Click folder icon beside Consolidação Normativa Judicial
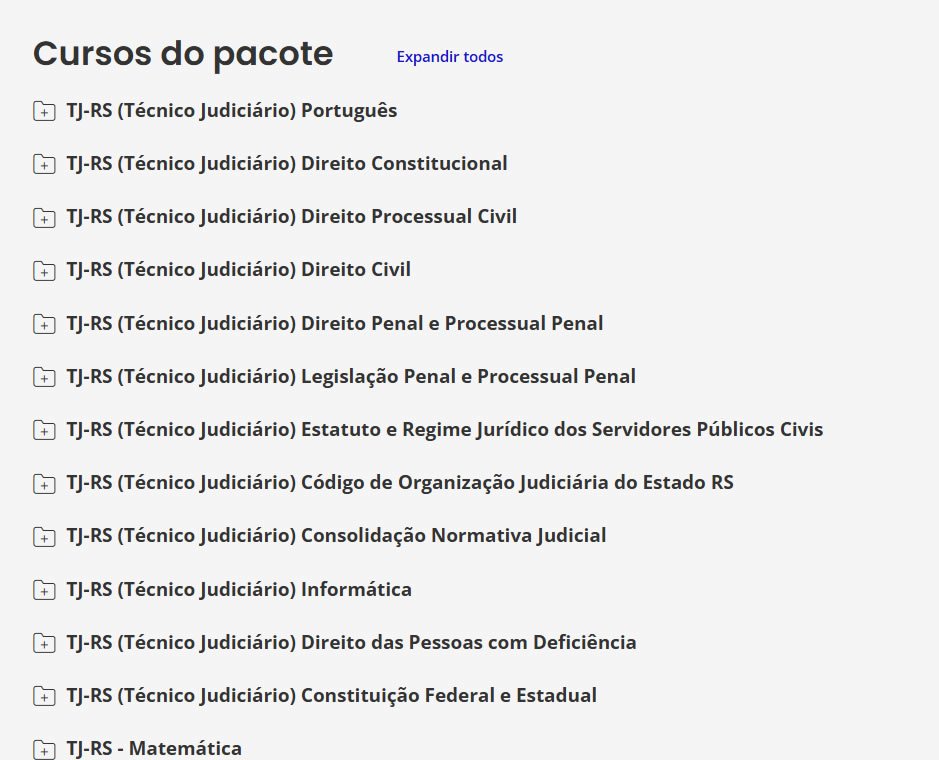 (44, 537)
